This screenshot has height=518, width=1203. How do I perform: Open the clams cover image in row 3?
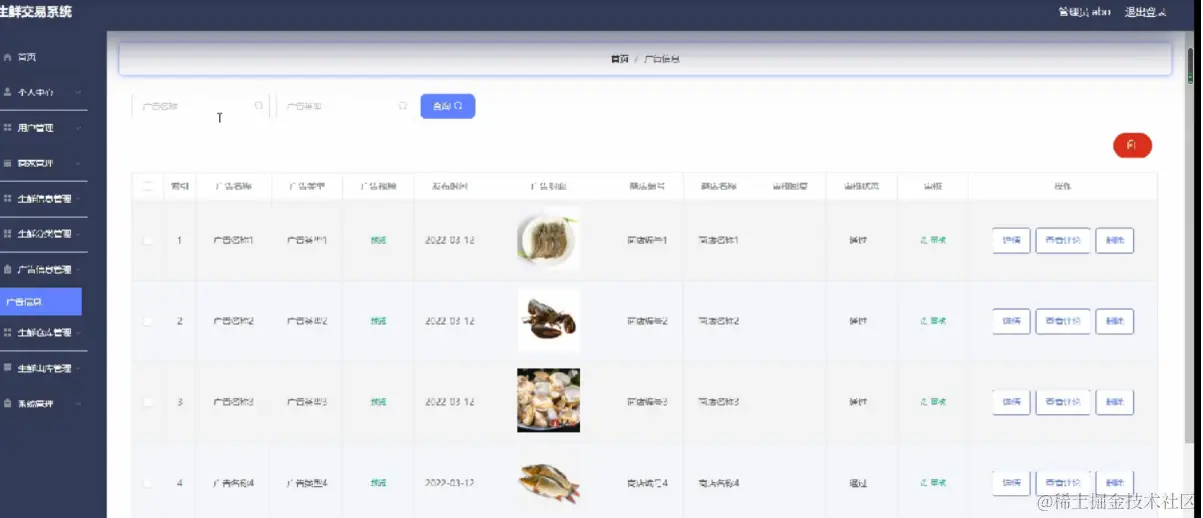(548, 401)
